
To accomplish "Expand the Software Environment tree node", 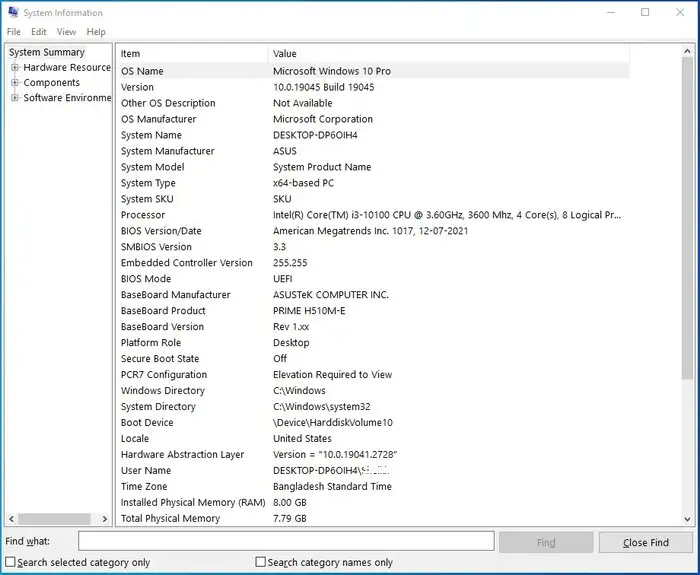I will [15, 98].
